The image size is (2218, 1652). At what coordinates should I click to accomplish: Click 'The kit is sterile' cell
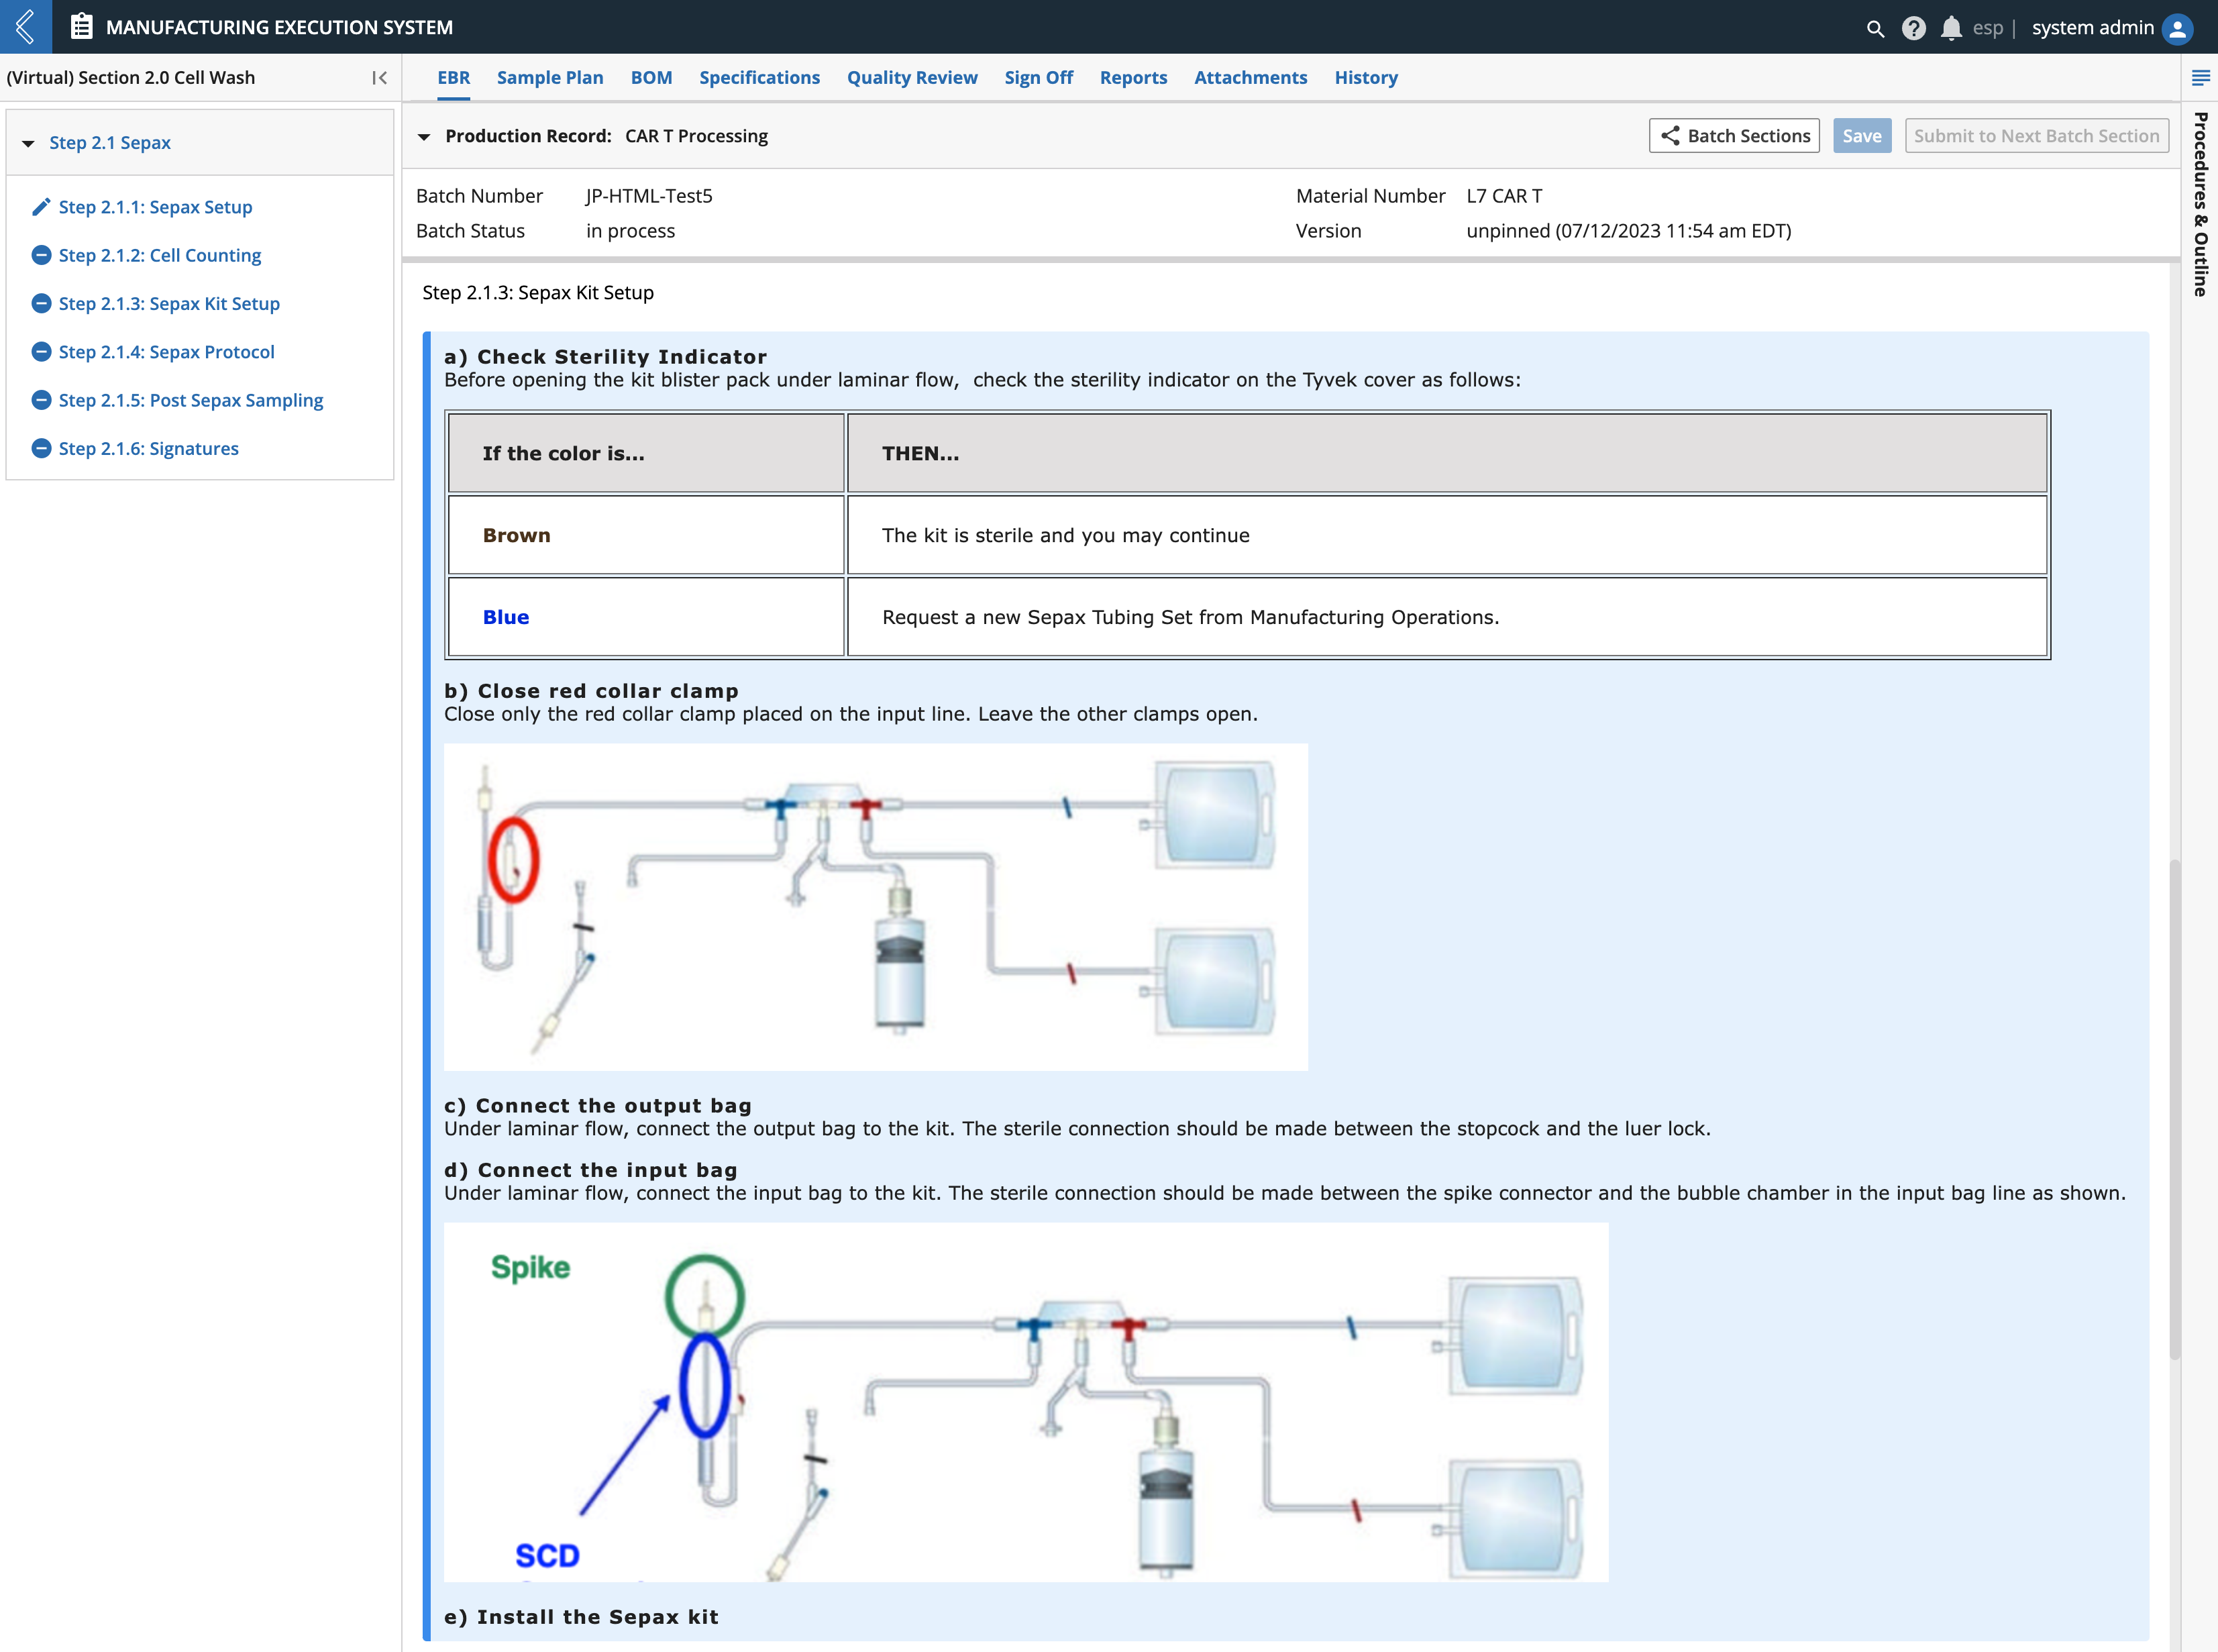pos(1447,535)
